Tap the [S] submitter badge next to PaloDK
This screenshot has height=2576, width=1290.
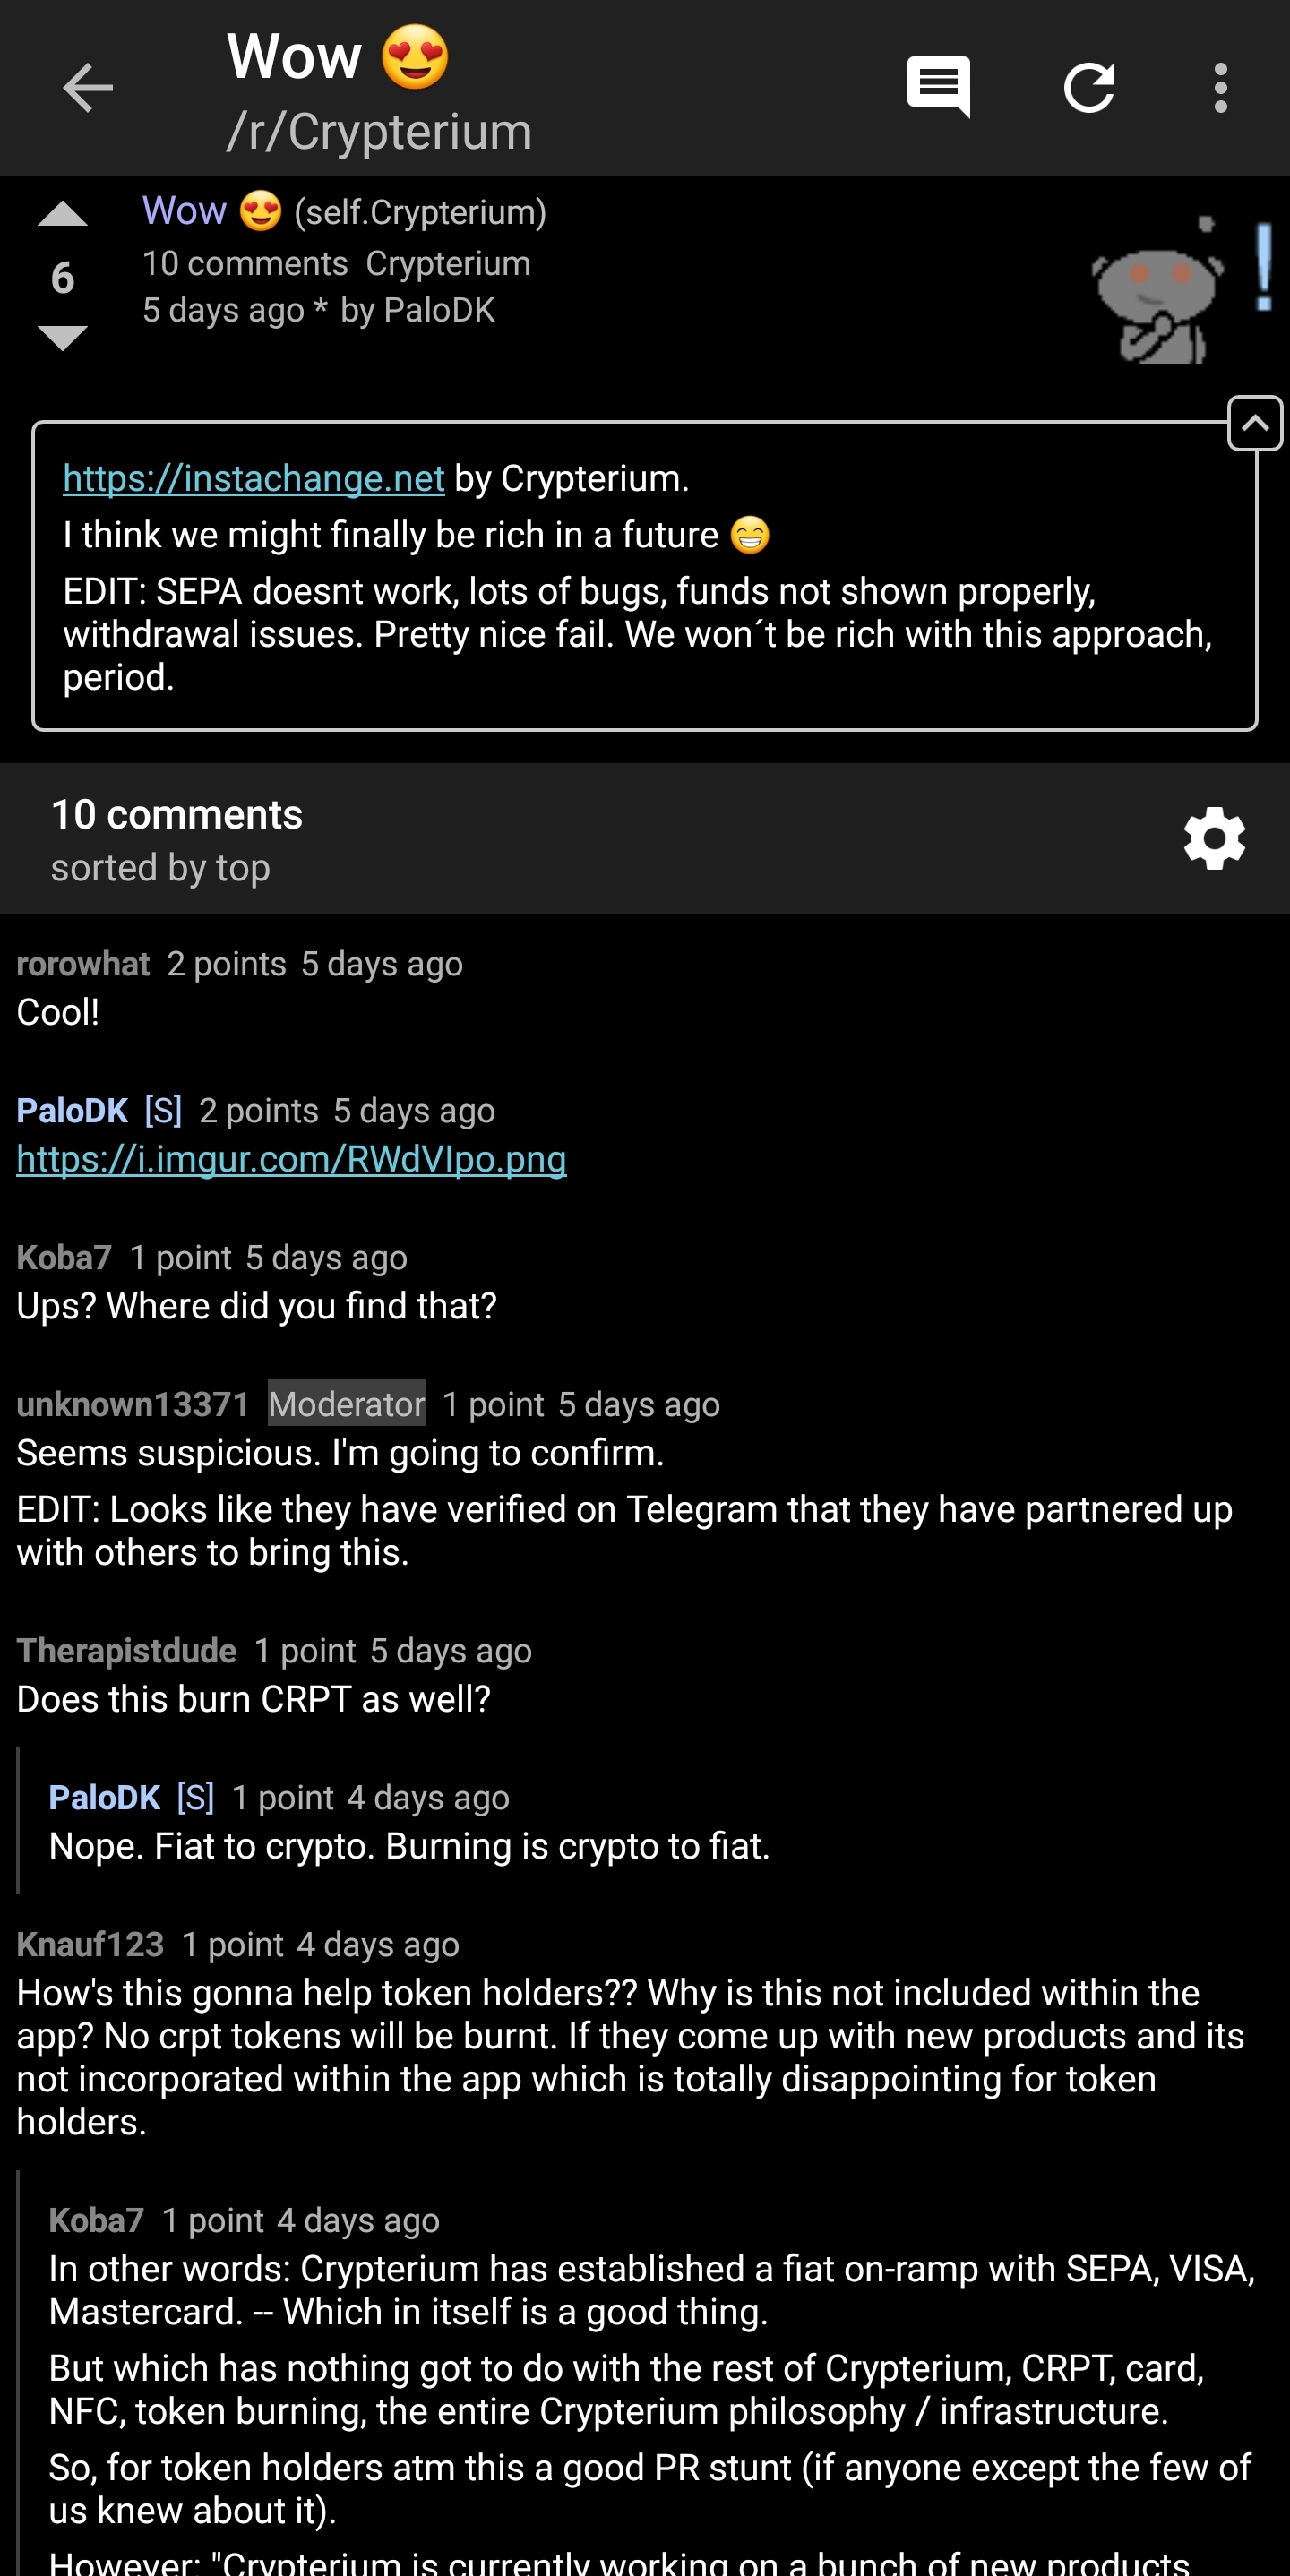click(x=162, y=1110)
